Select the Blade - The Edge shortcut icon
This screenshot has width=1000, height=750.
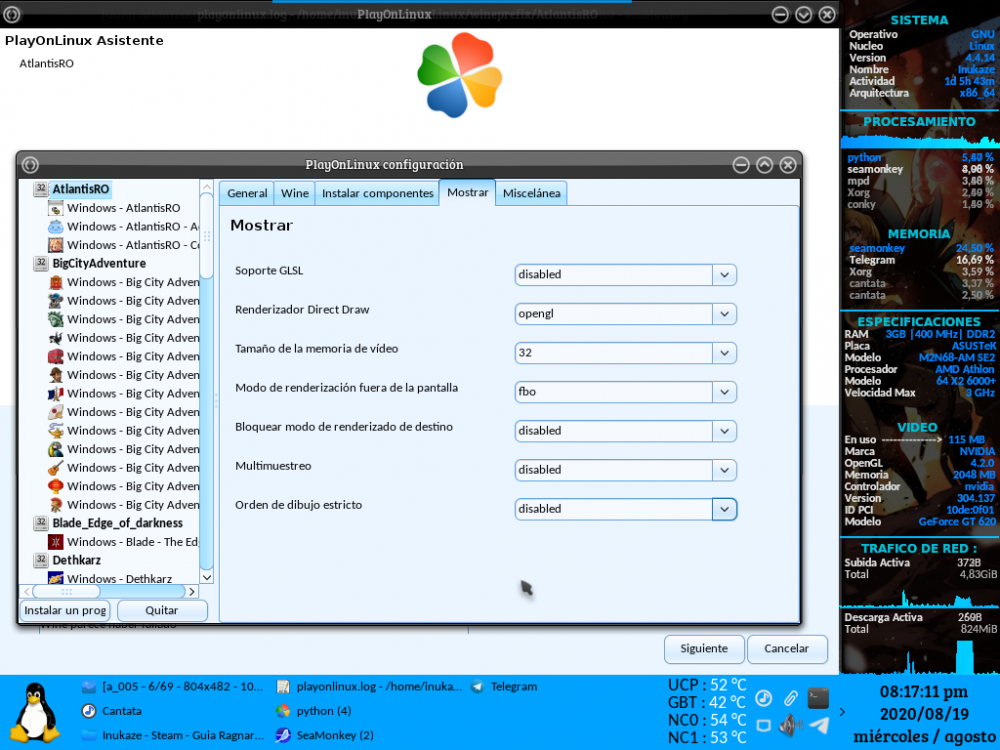(57, 542)
